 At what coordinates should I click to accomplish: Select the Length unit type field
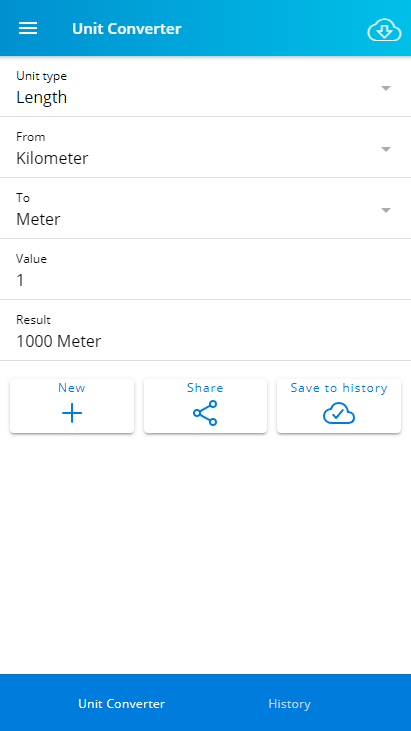click(x=206, y=87)
